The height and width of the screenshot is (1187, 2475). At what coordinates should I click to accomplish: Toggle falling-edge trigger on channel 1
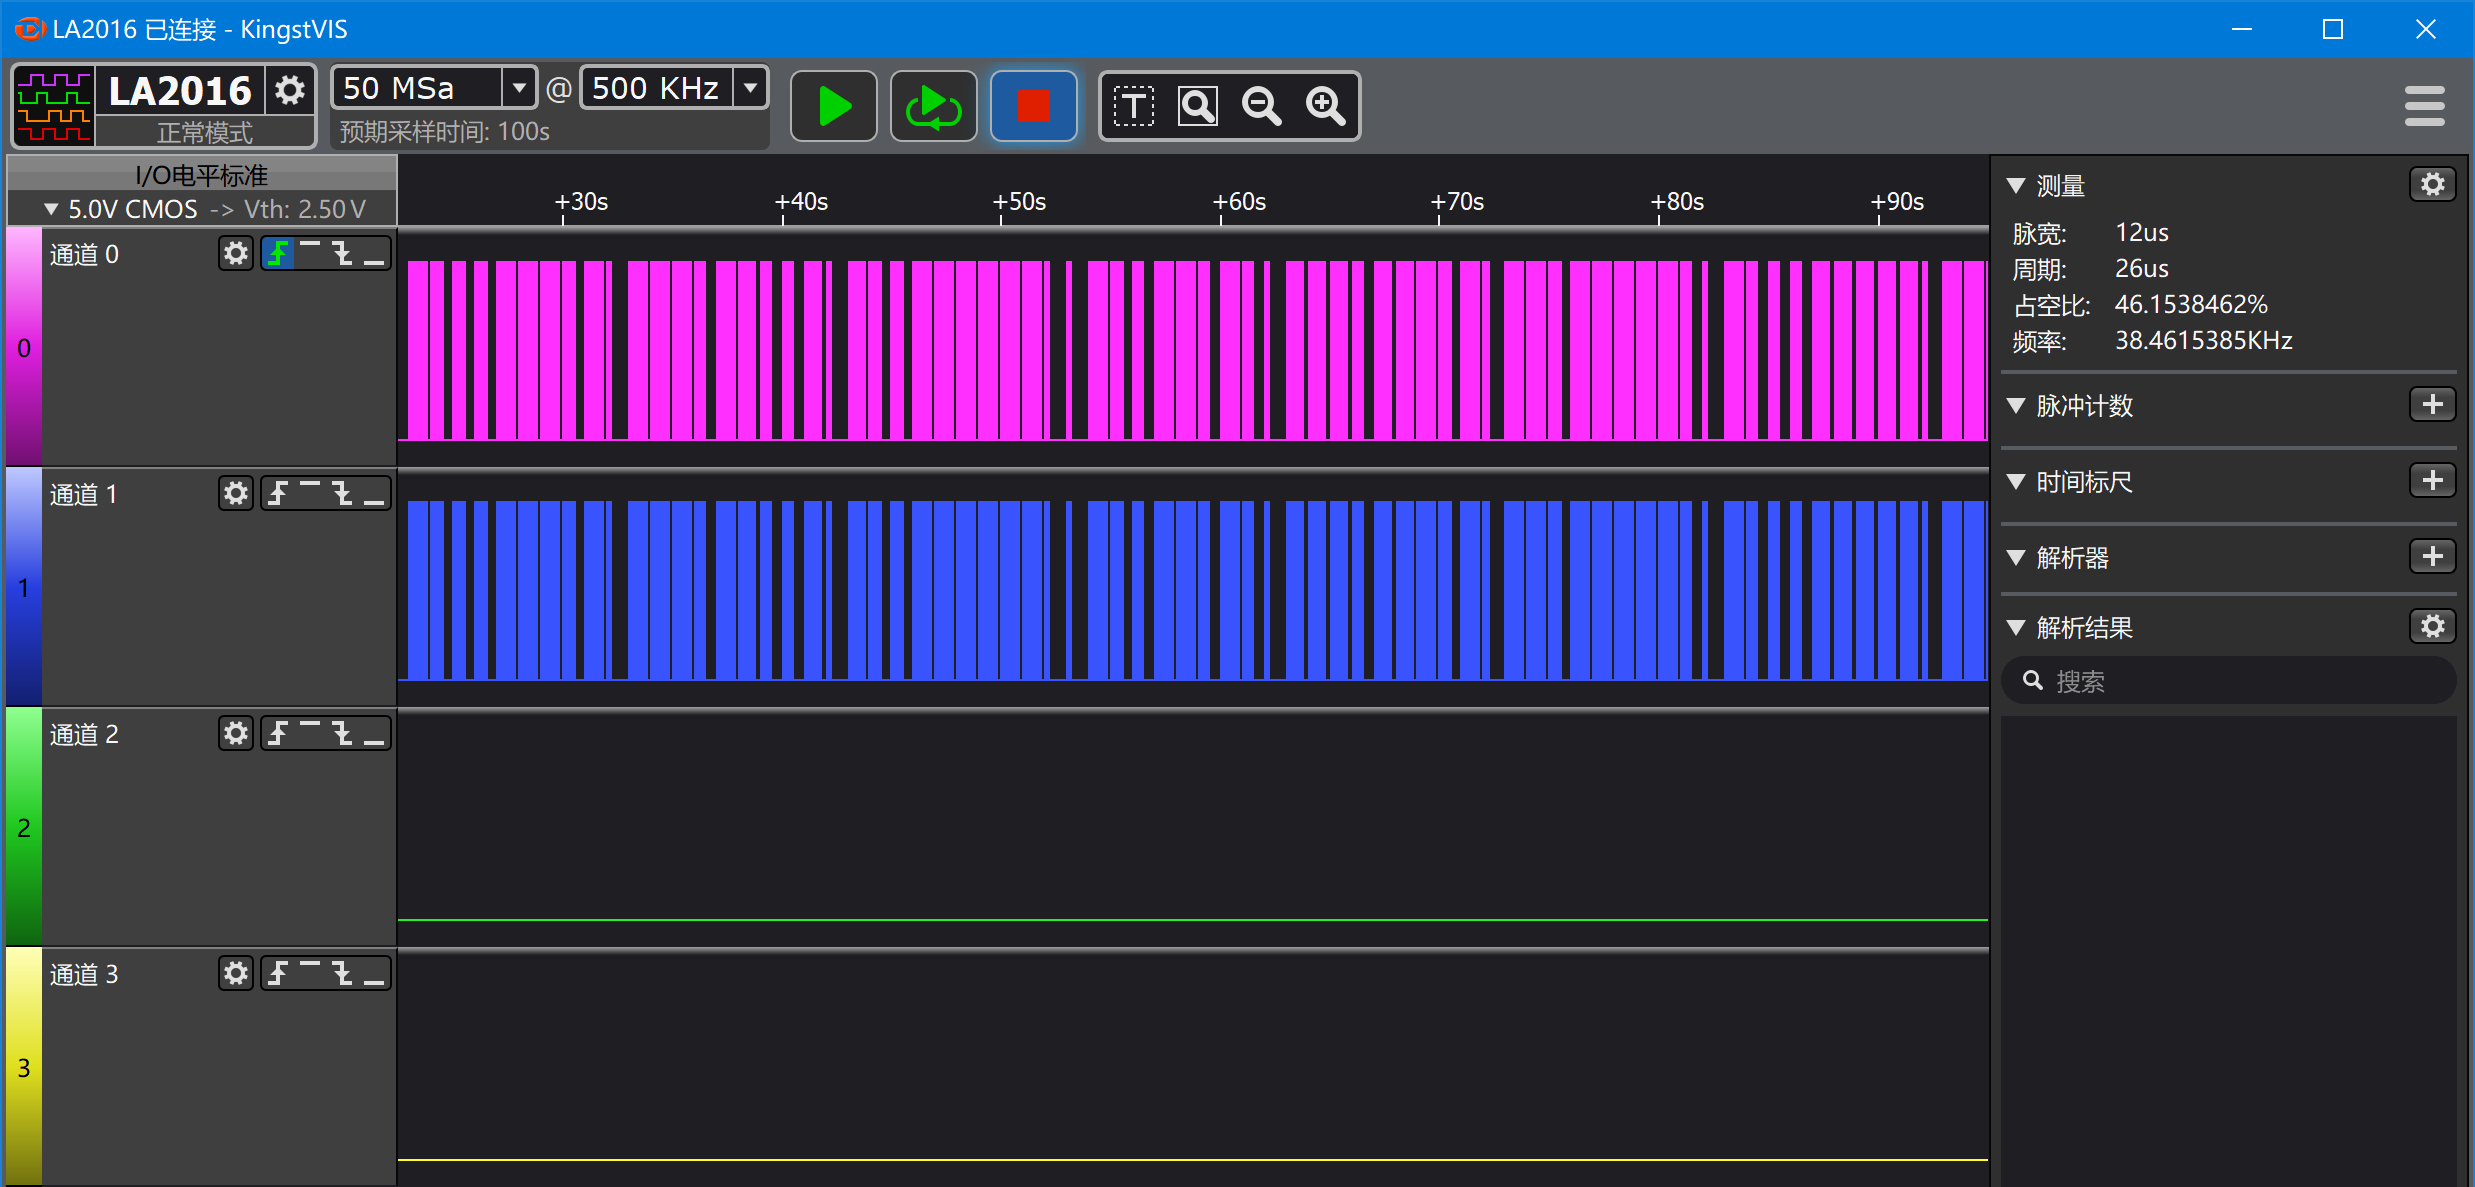click(342, 493)
